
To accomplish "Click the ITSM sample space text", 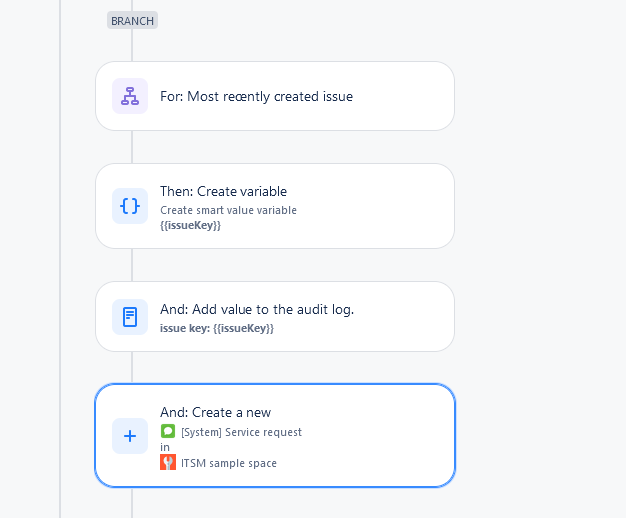I will (229, 463).
